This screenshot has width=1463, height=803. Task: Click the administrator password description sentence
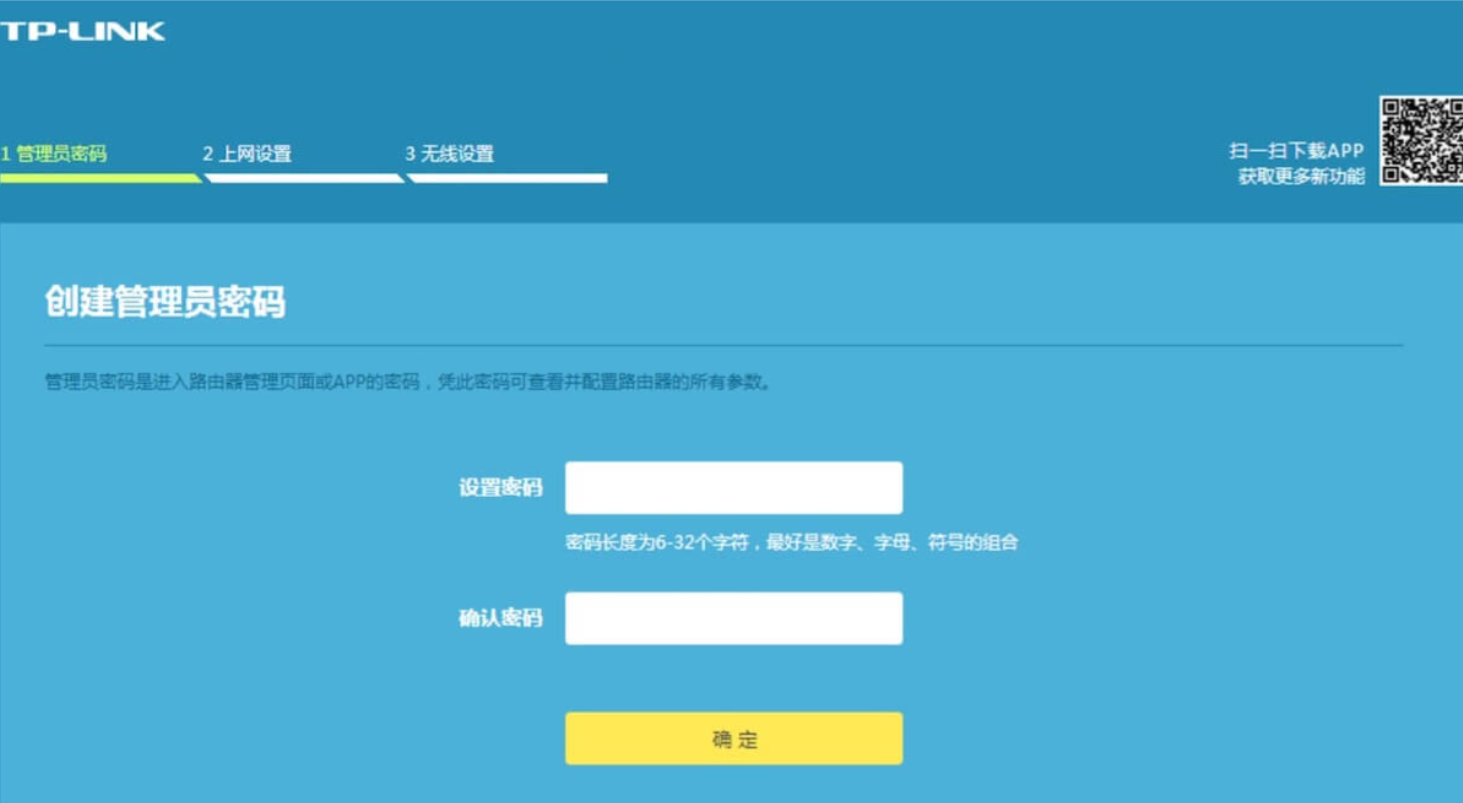click(x=408, y=382)
